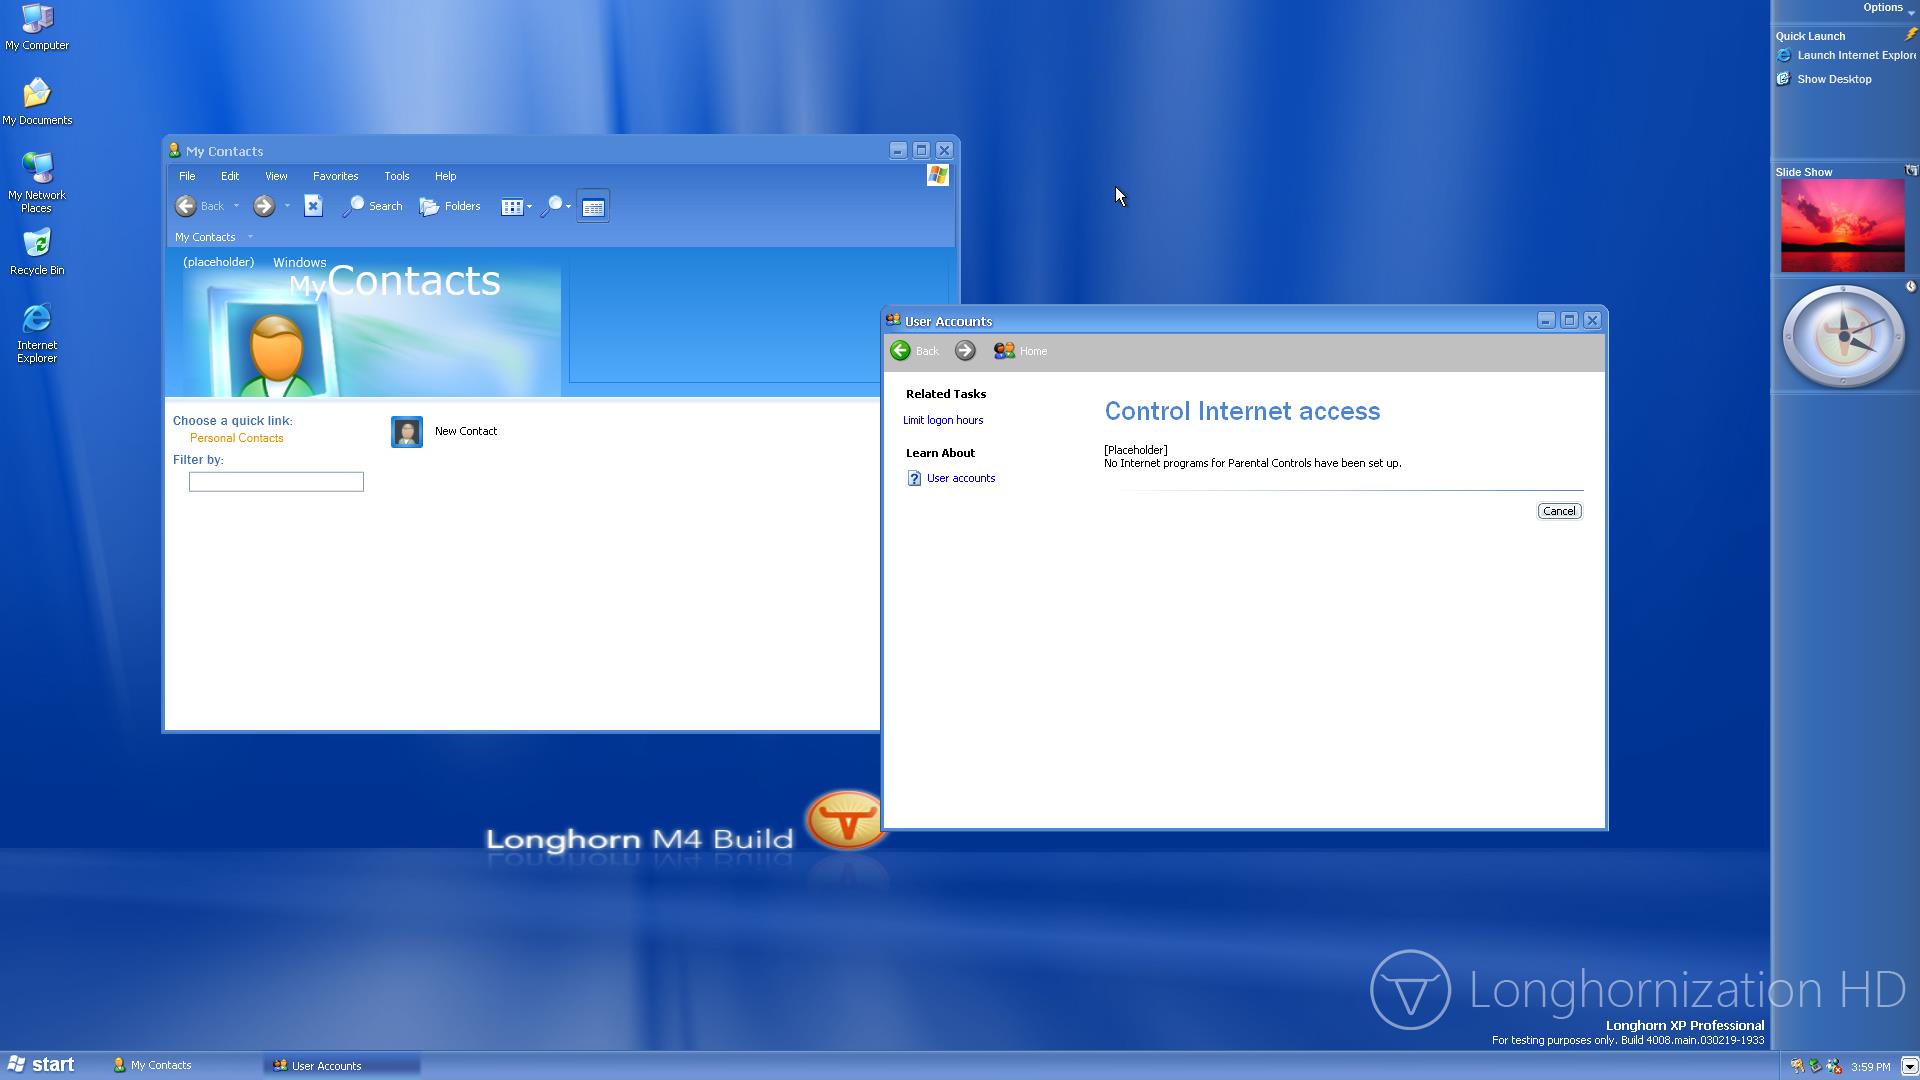Expand the My Contacts address bar dropdown
Screen dimensions: 1920x1080
click(x=250, y=237)
